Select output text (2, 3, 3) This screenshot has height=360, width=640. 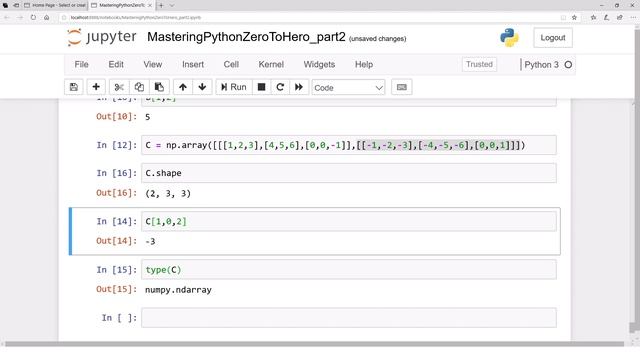coord(168,193)
